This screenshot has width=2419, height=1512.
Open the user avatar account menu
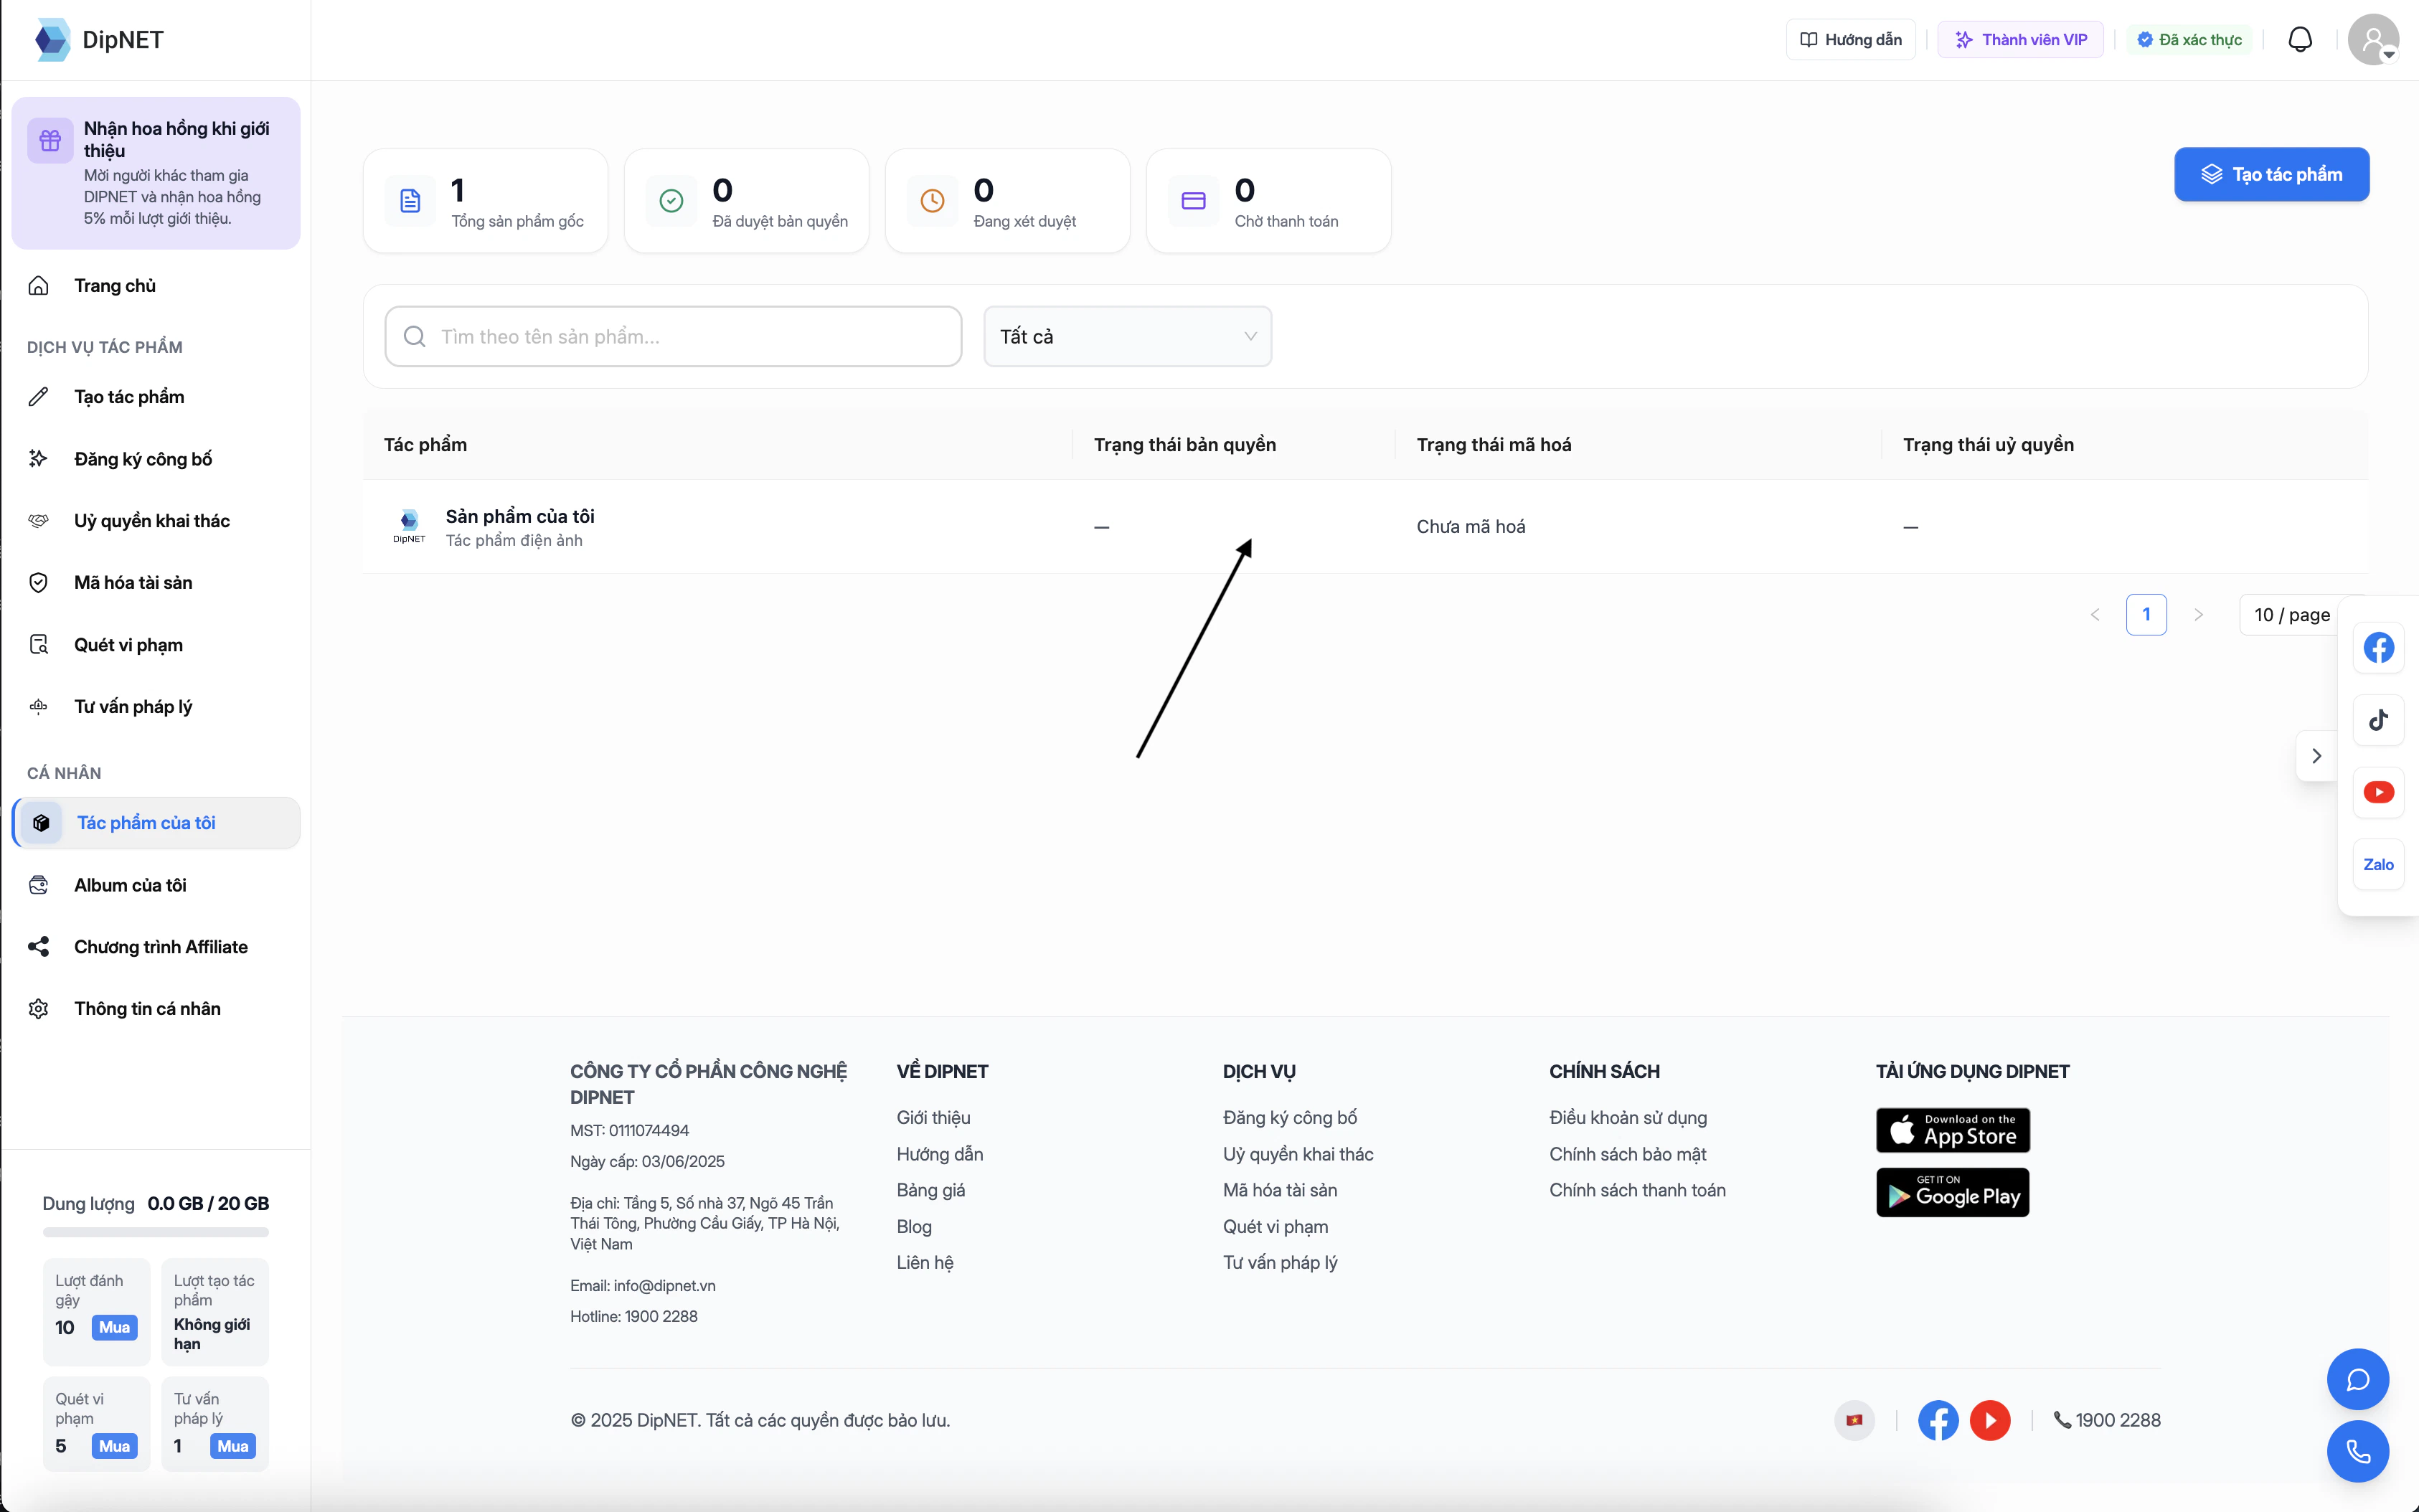[2373, 40]
